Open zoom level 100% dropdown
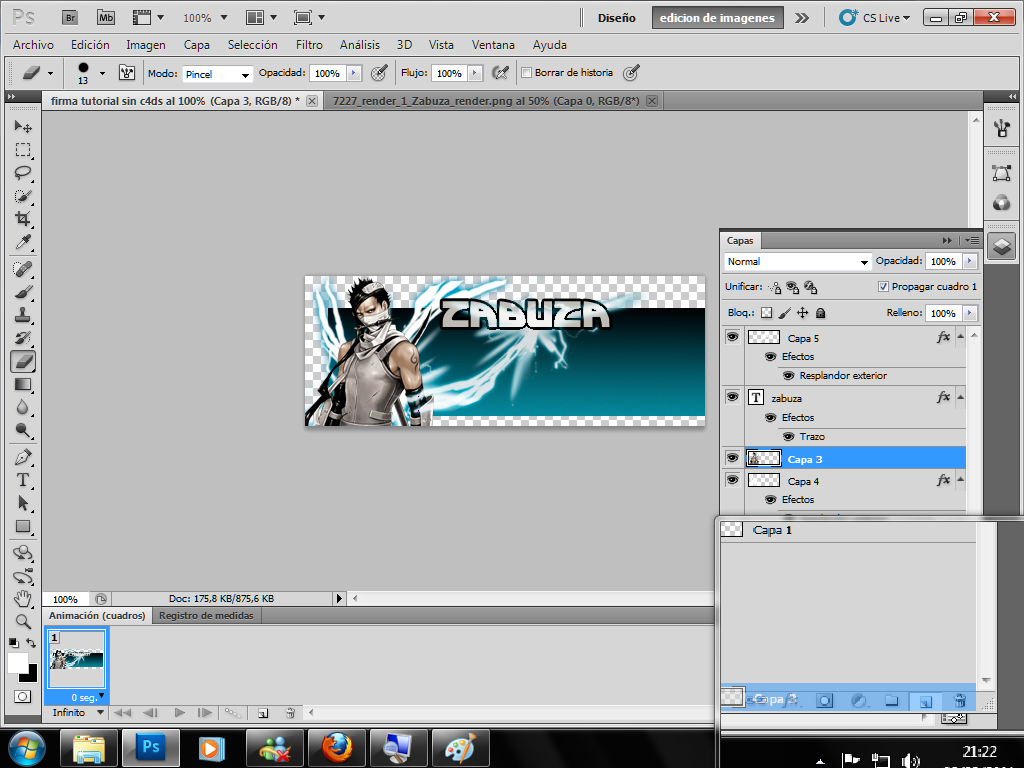Viewport: 1024px width, 768px height. pyautogui.click(x=224, y=18)
